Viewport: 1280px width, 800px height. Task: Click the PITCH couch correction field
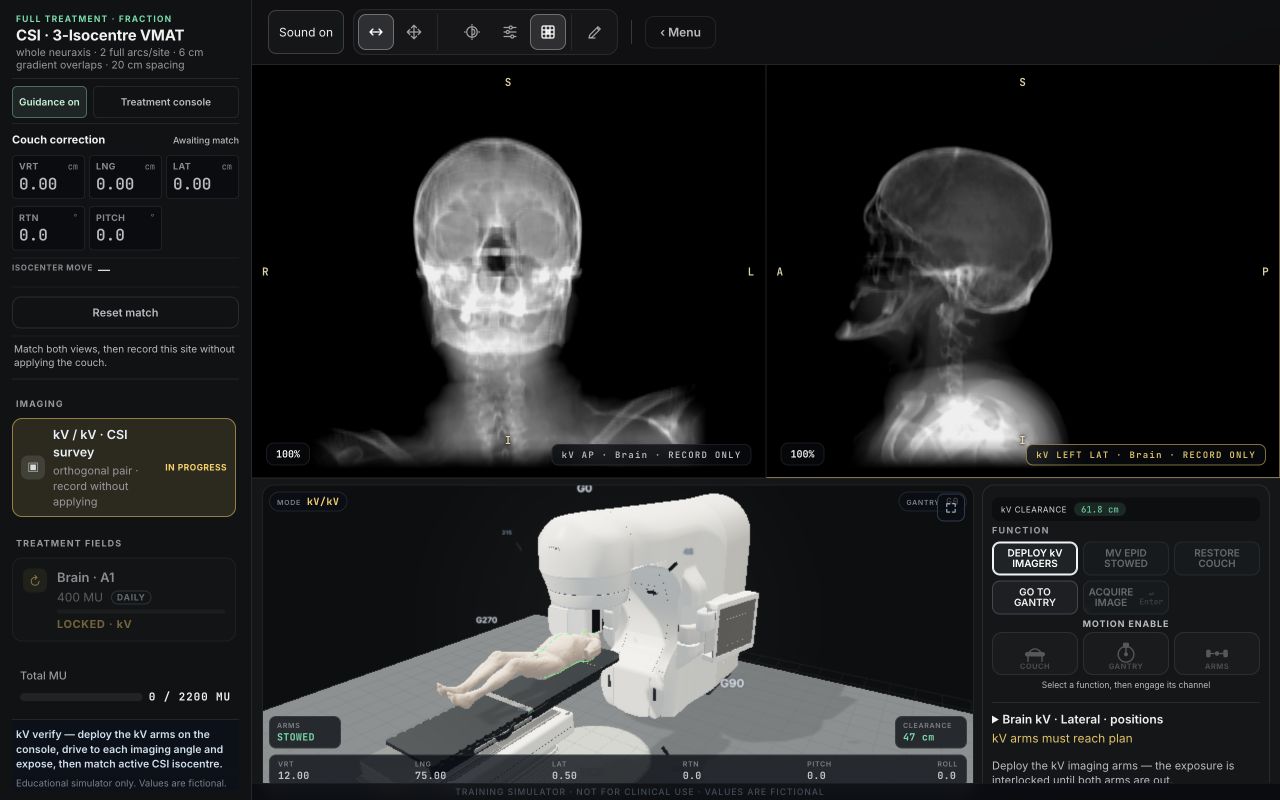[x=125, y=228]
